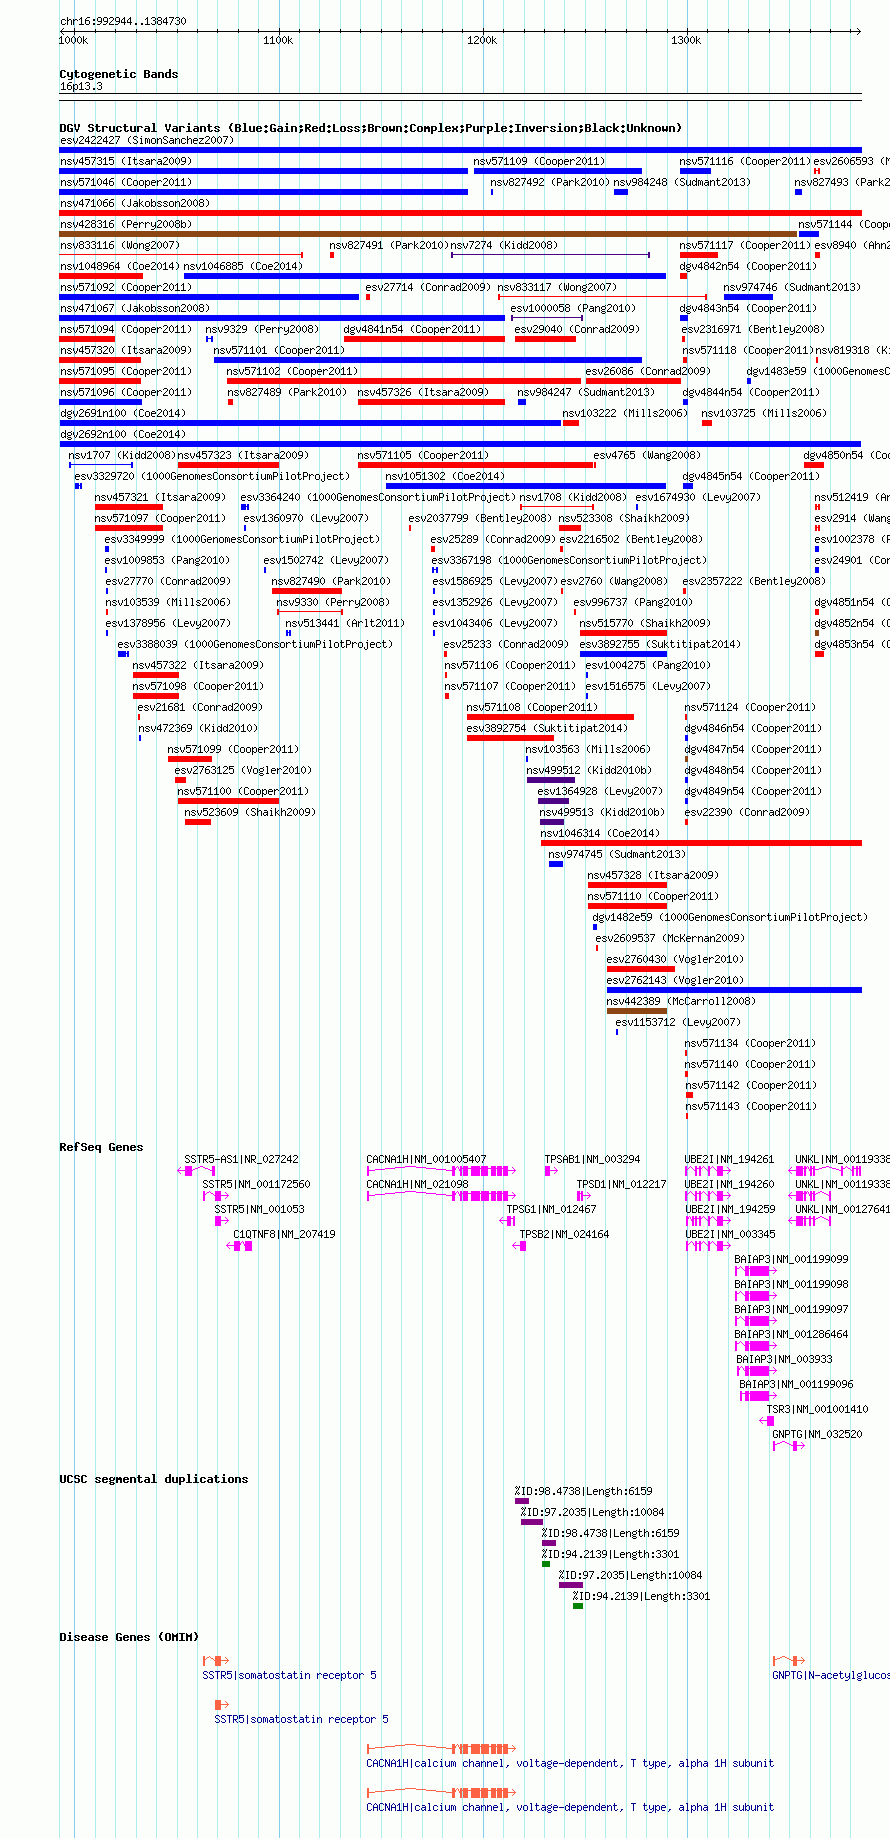Click esv3388039 1000Genomes variant label
Image resolution: width=890 pixels, height=1838 pixels.
click(x=255, y=644)
